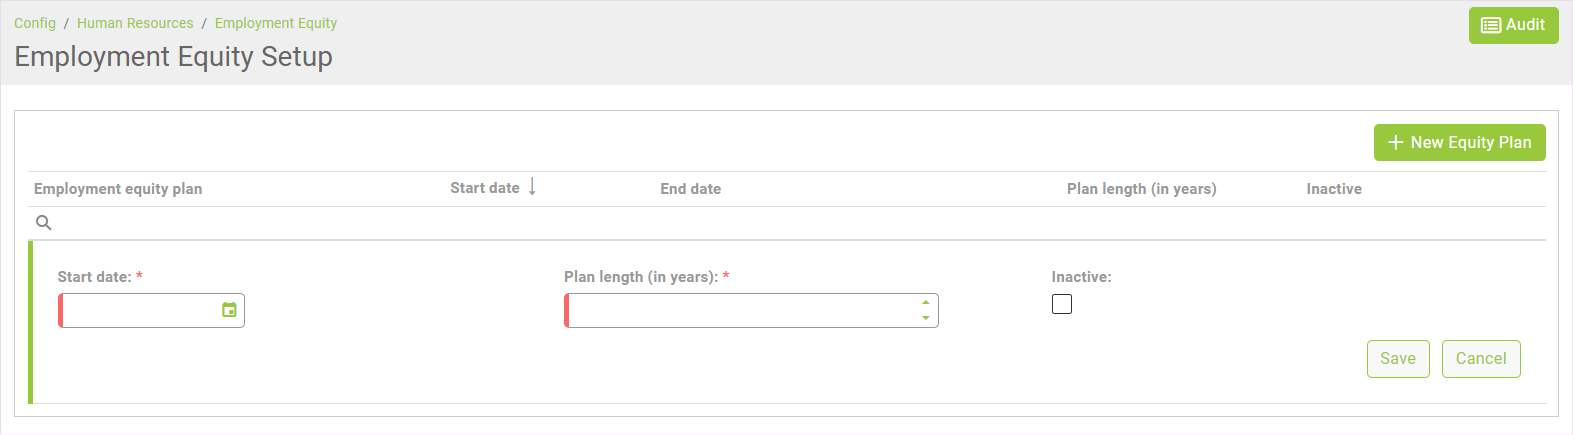Sort by End date column header

(690, 189)
